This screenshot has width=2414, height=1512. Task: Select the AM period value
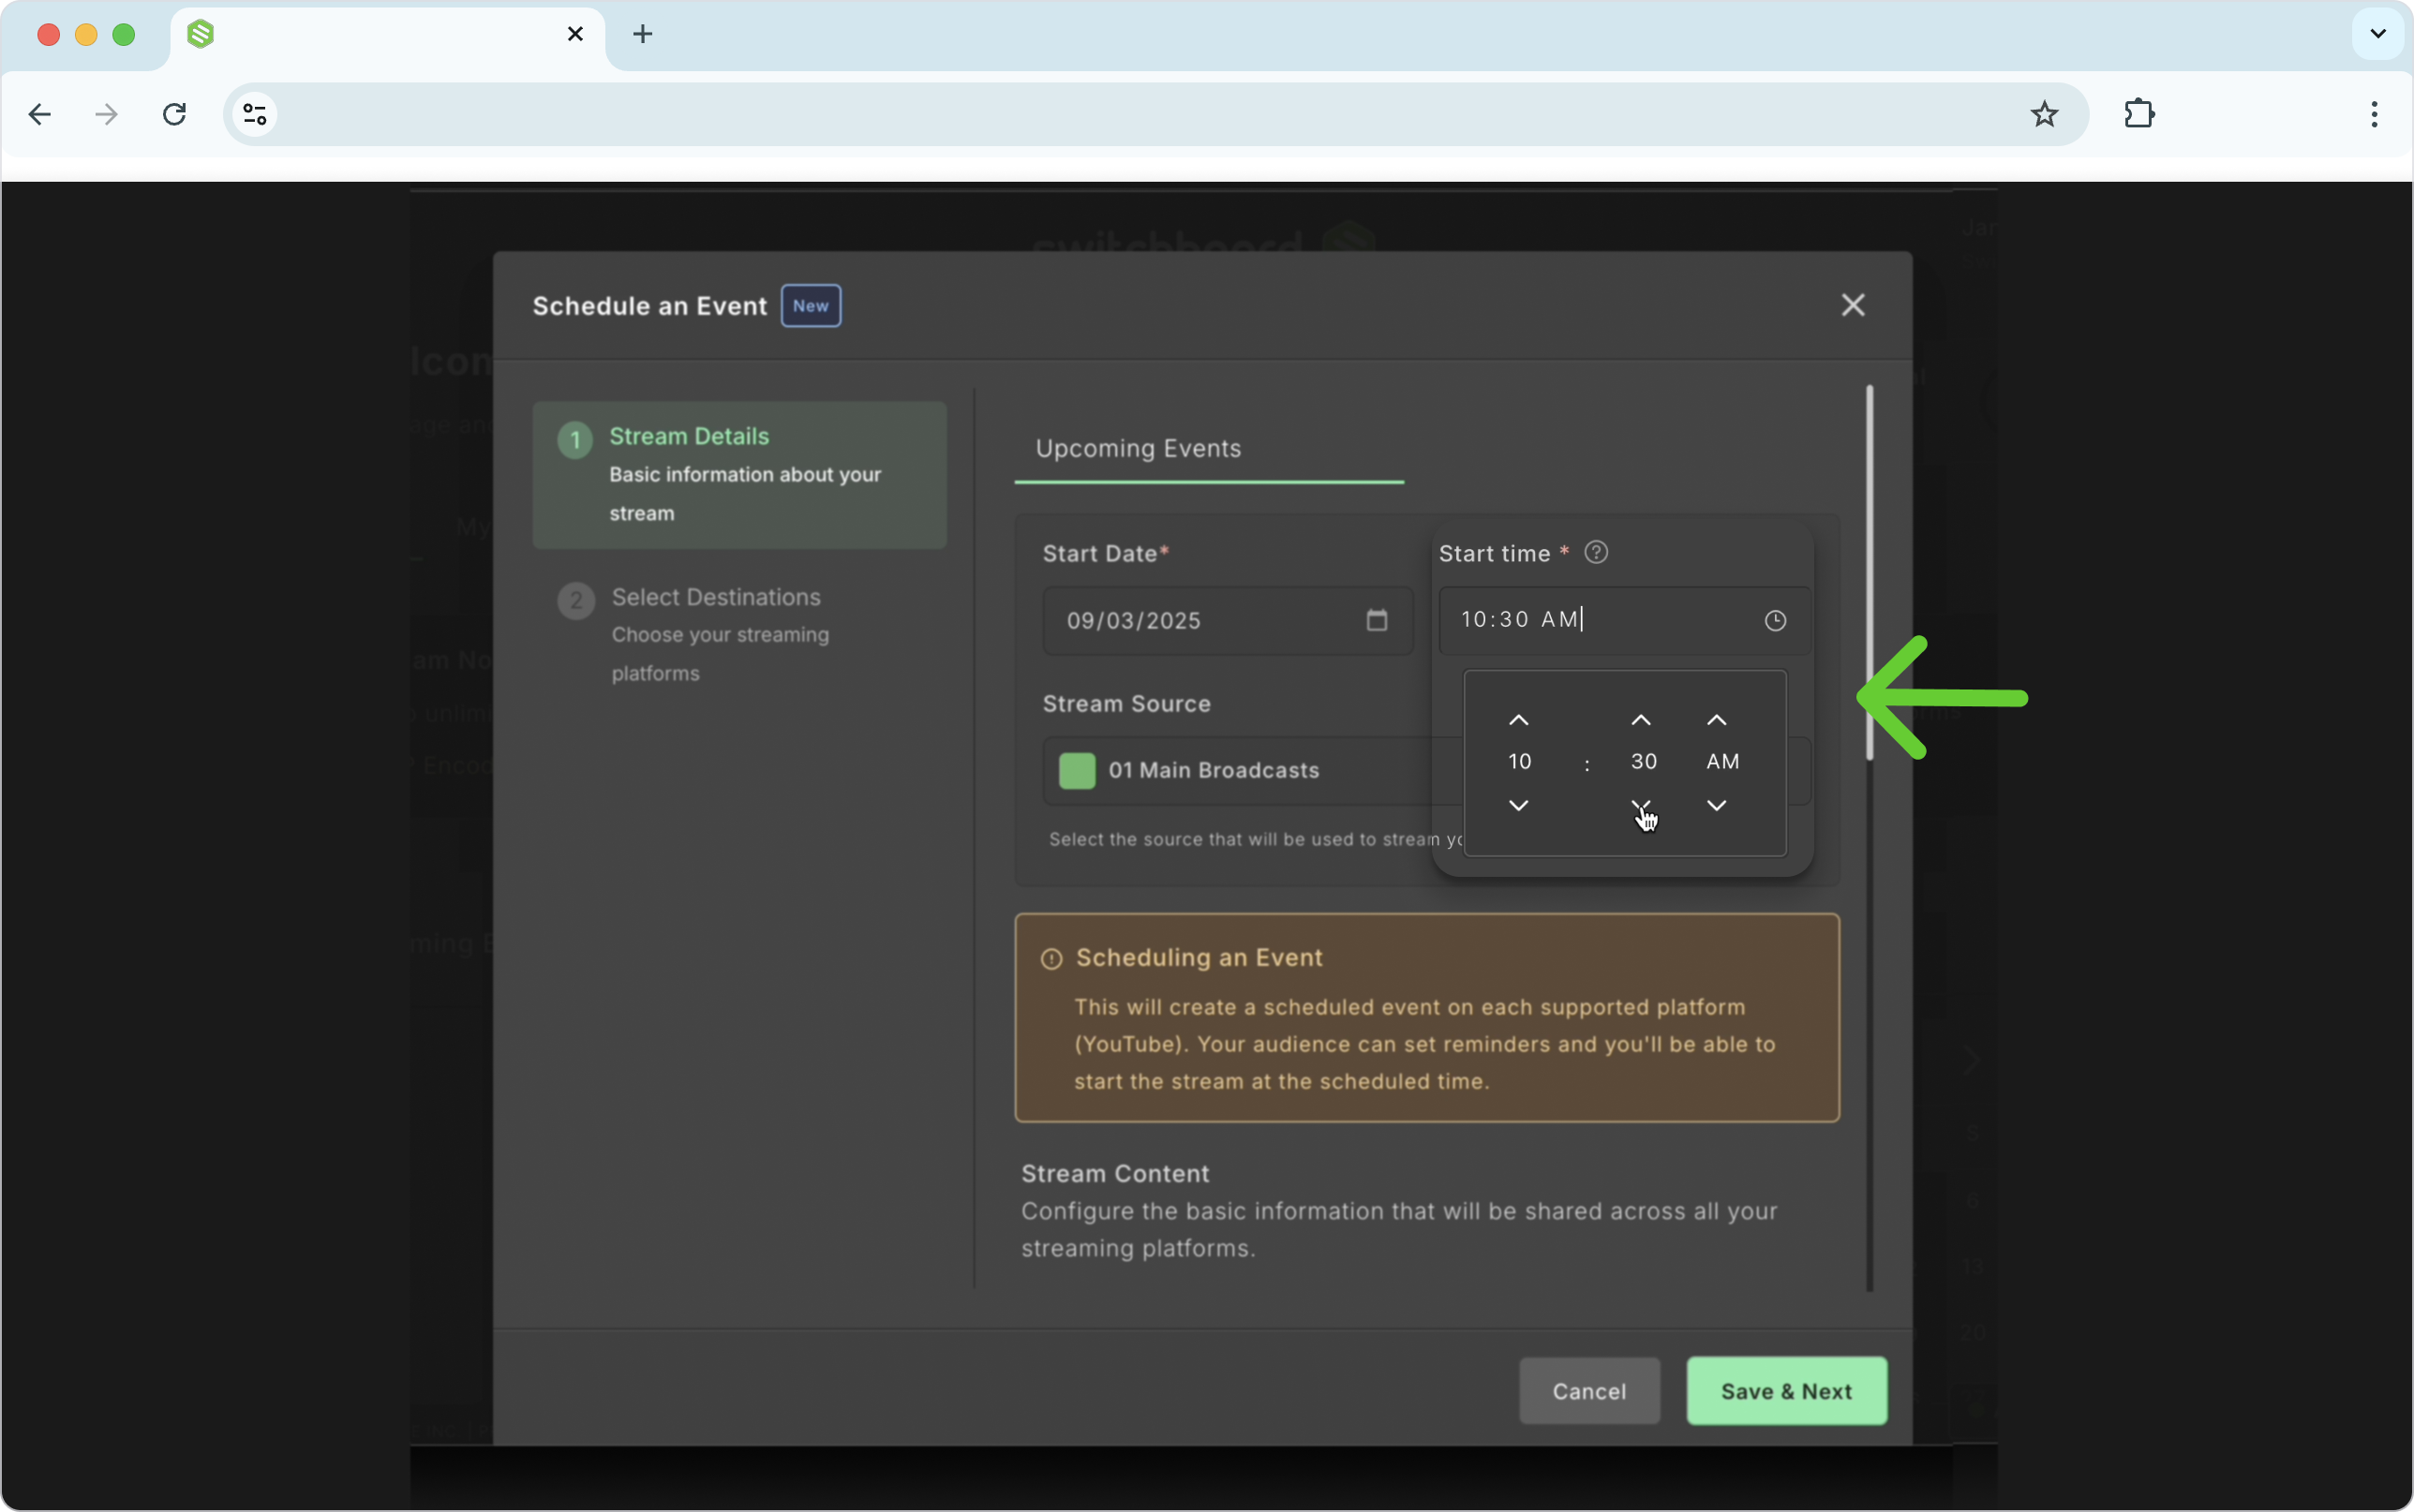click(1722, 762)
